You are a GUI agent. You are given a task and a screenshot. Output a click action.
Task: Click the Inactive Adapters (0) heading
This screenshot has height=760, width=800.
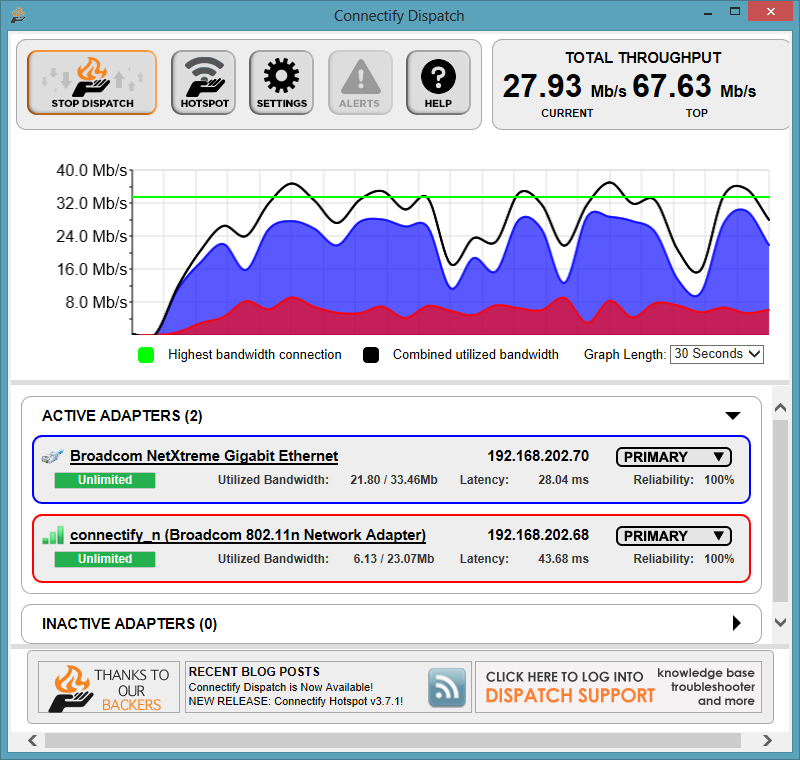tap(129, 624)
